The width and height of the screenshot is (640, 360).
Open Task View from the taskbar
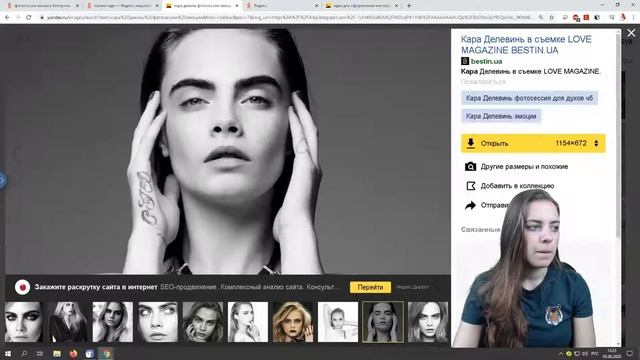pyautogui.click(x=40, y=353)
